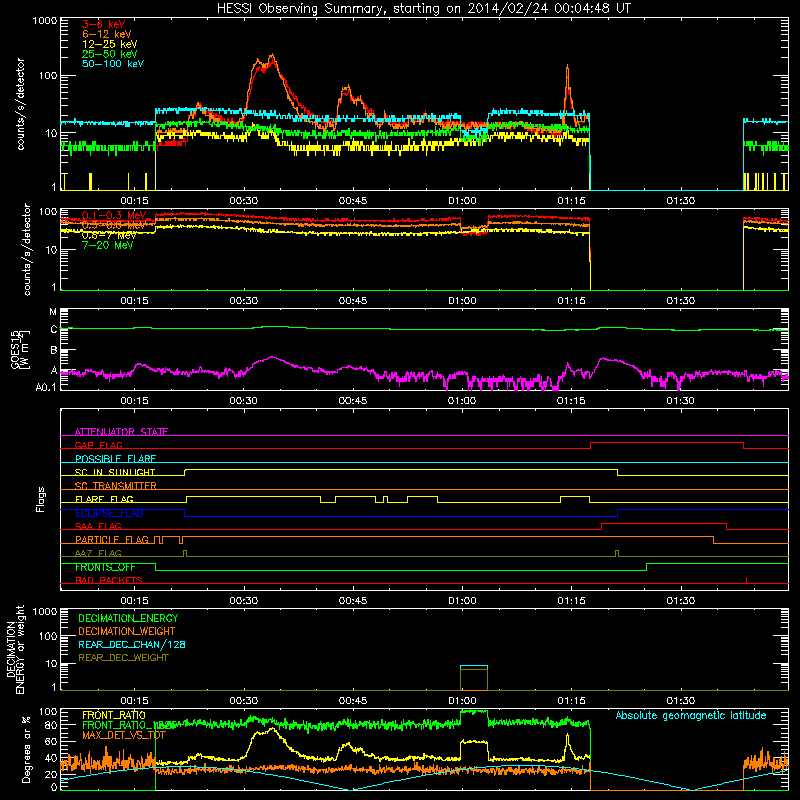Image resolution: width=800 pixels, height=800 pixels.
Task: Click the PARTICLE_FLAG label
Action: coord(112,540)
